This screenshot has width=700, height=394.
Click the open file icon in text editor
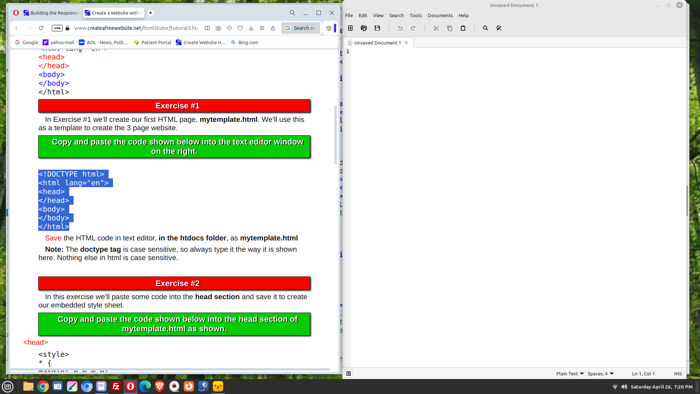click(x=364, y=28)
